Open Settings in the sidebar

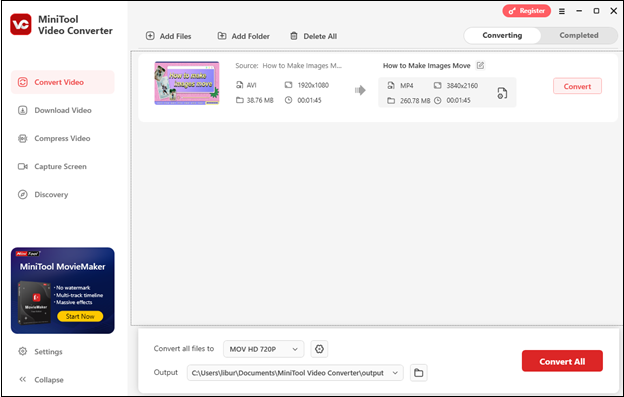click(40, 352)
